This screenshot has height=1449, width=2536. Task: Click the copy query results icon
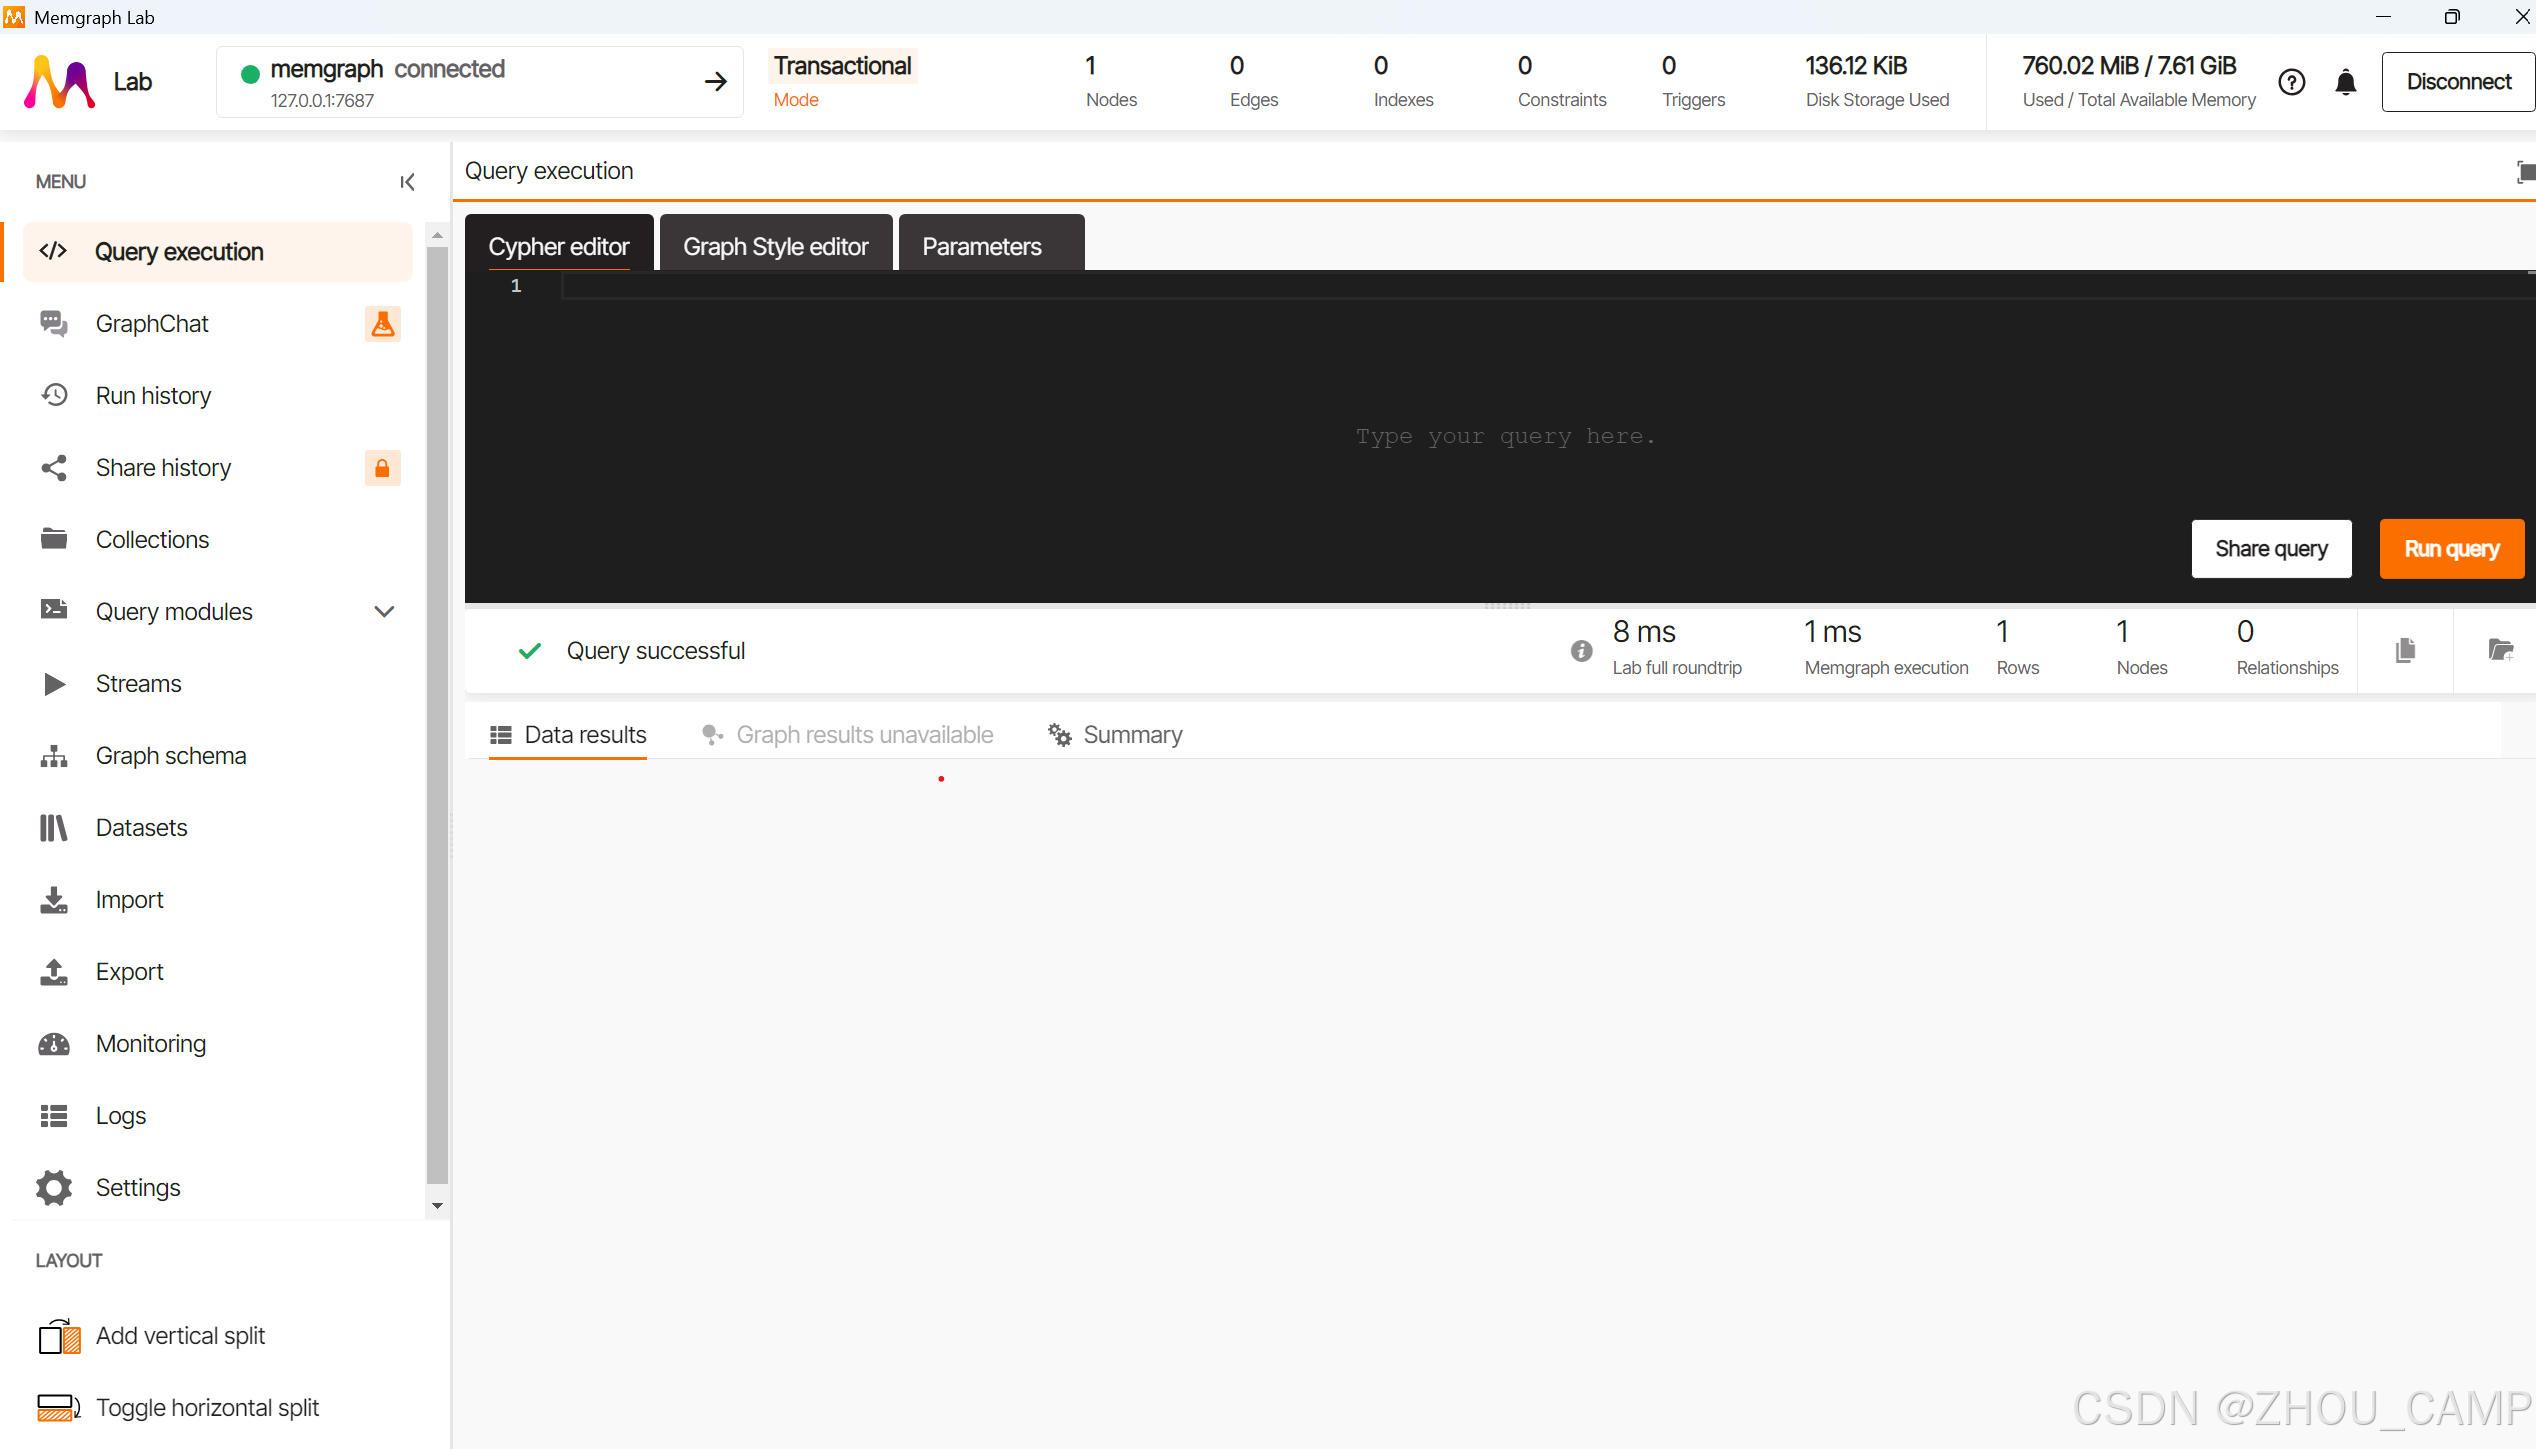[x=2405, y=651]
